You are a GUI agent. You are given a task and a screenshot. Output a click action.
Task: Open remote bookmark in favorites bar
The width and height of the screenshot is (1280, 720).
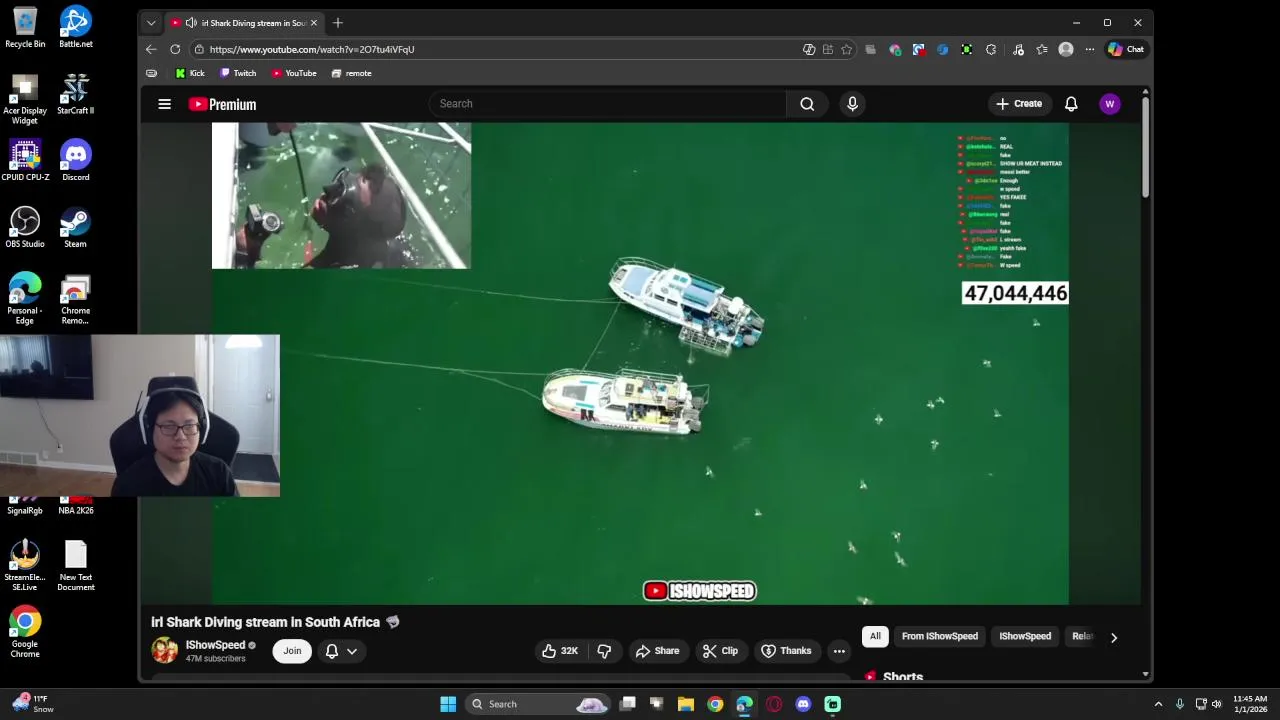coord(351,73)
